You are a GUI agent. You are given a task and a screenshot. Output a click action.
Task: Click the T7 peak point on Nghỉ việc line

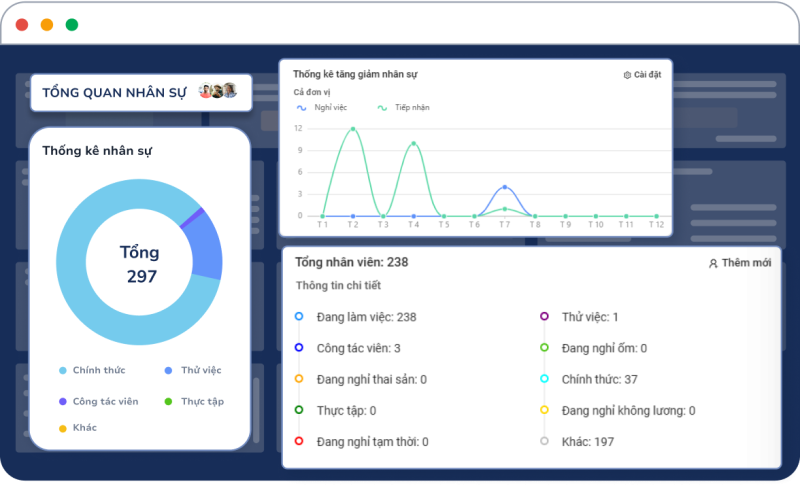coord(505,187)
